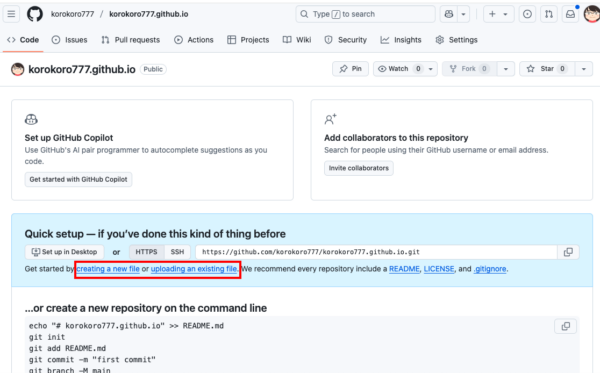The width and height of the screenshot is (600, 373).
Task: Click the search box in header
Action: [365, 14]
